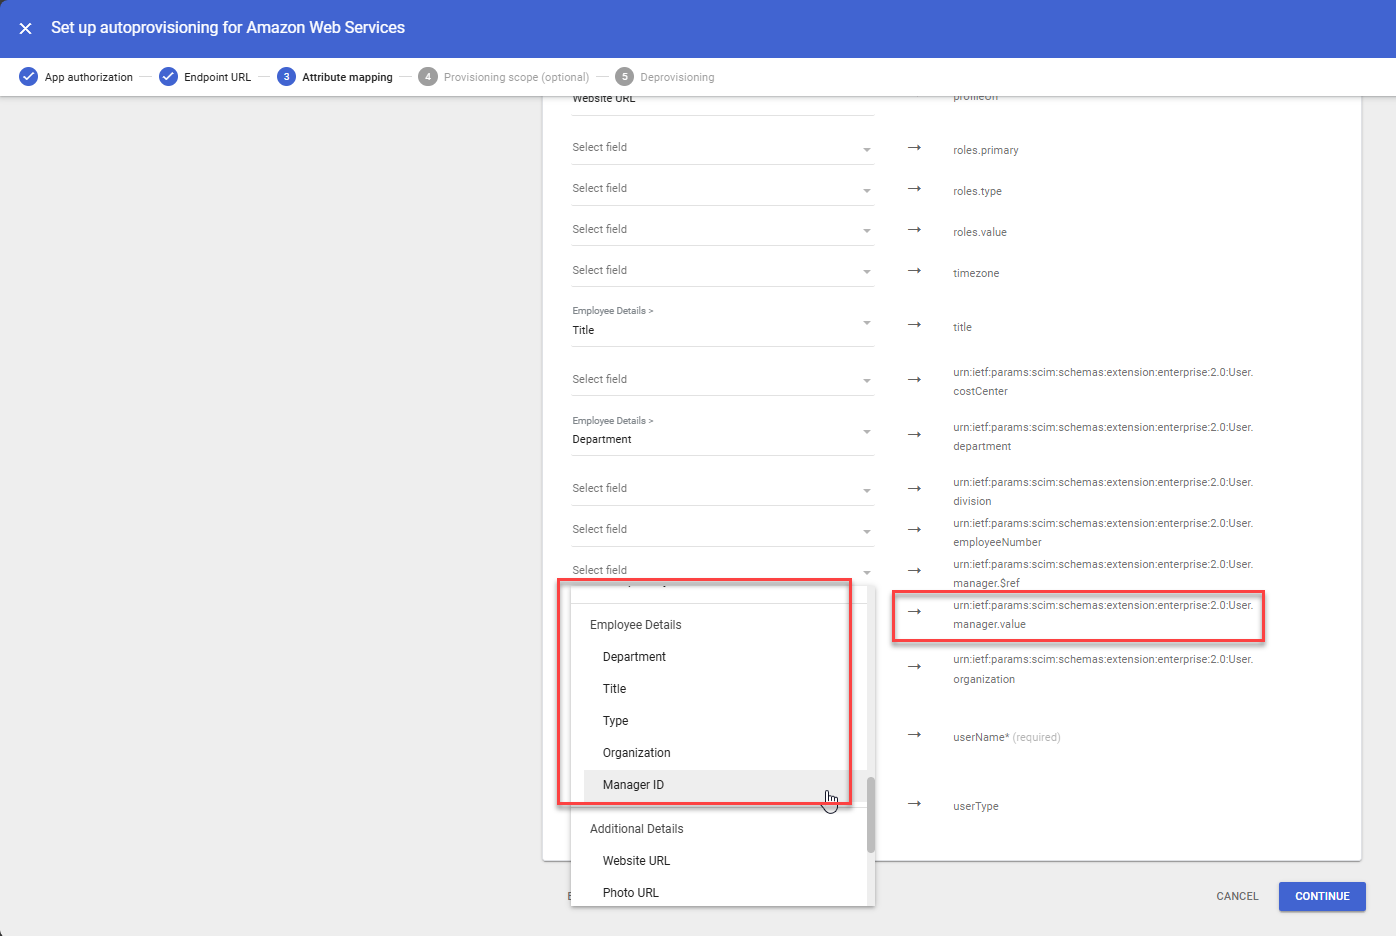1396x936 pixels.
Task: Change the Title field mapping dropdown
Action: coord(723,322)
